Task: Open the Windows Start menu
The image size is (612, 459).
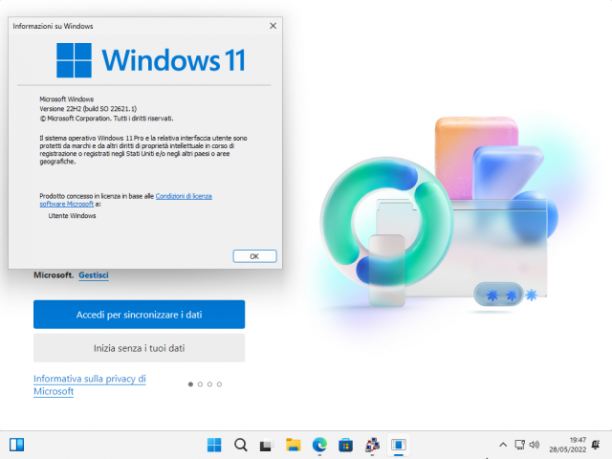Action: click(x=214, y=445)
